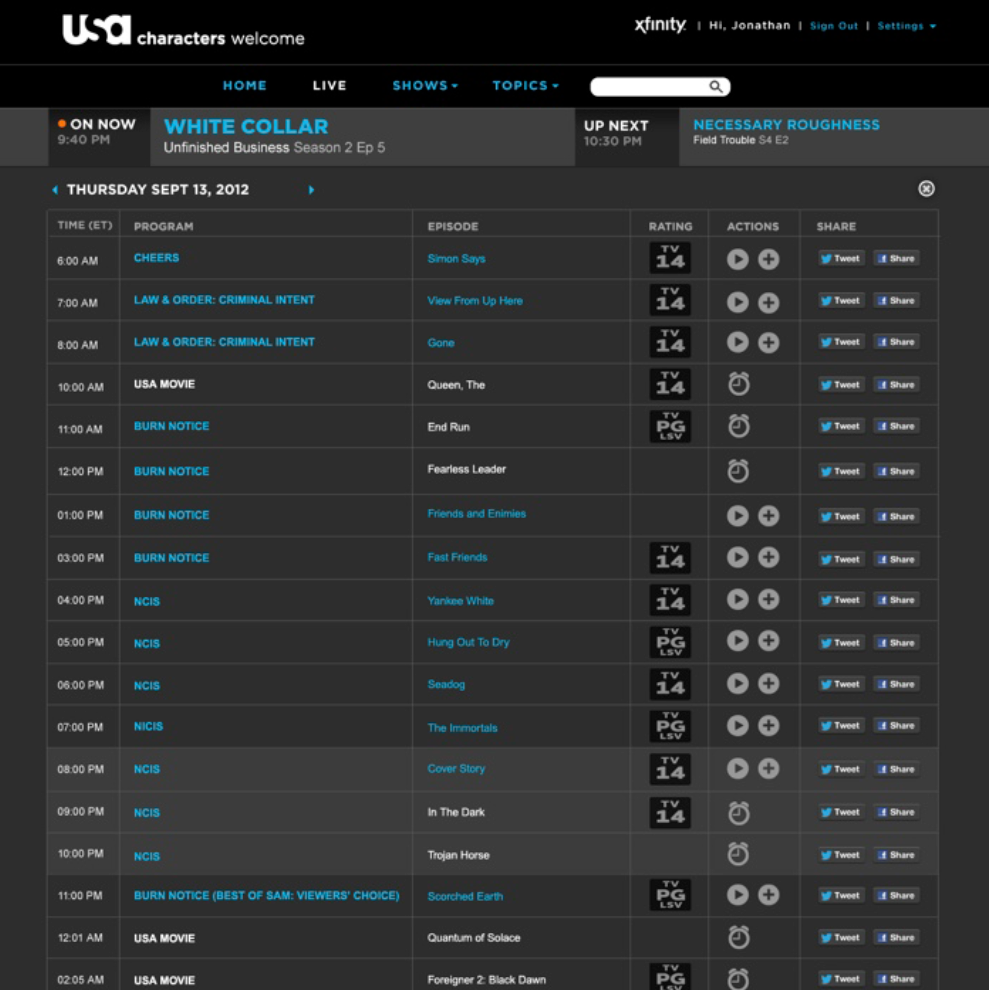The width and height of the screenshot is (989, 990).
Task: Play the Seadog episode
Action: click(x=737, y=684)
